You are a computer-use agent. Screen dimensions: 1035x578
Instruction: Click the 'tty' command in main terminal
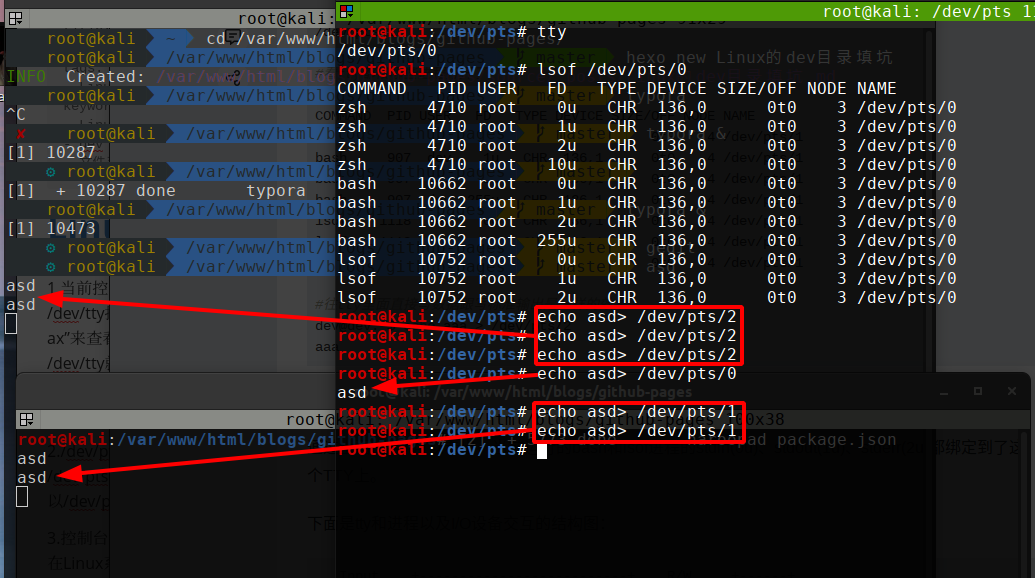[x=552, y=31]
